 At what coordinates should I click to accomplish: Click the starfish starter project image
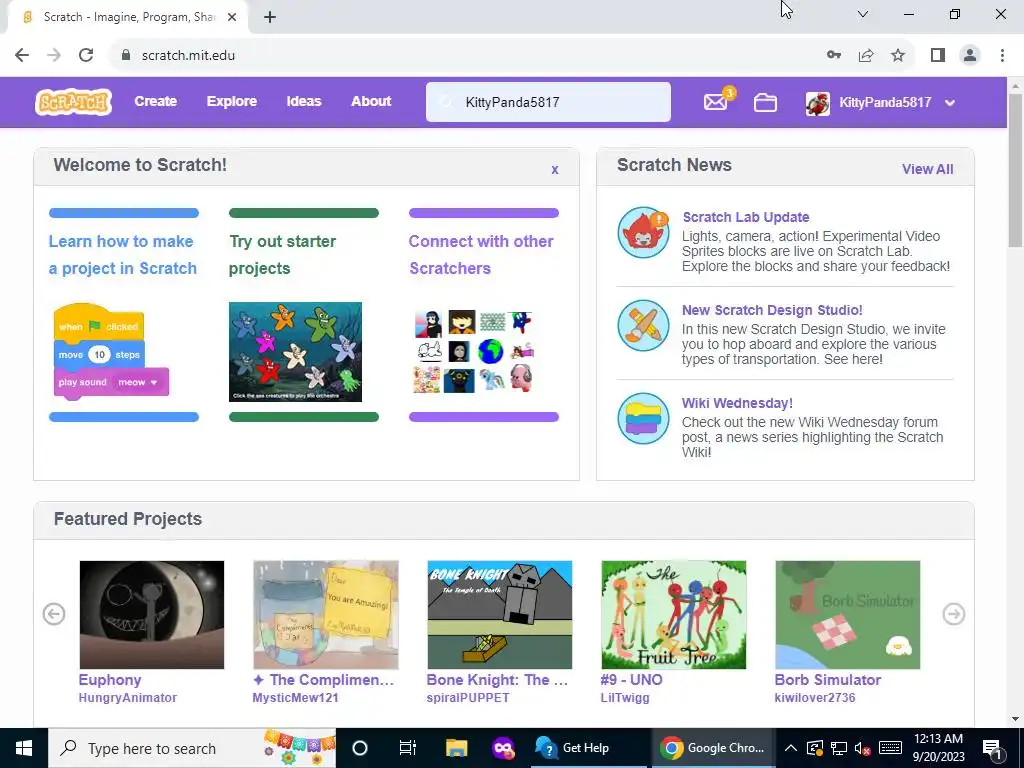point(295,352)
